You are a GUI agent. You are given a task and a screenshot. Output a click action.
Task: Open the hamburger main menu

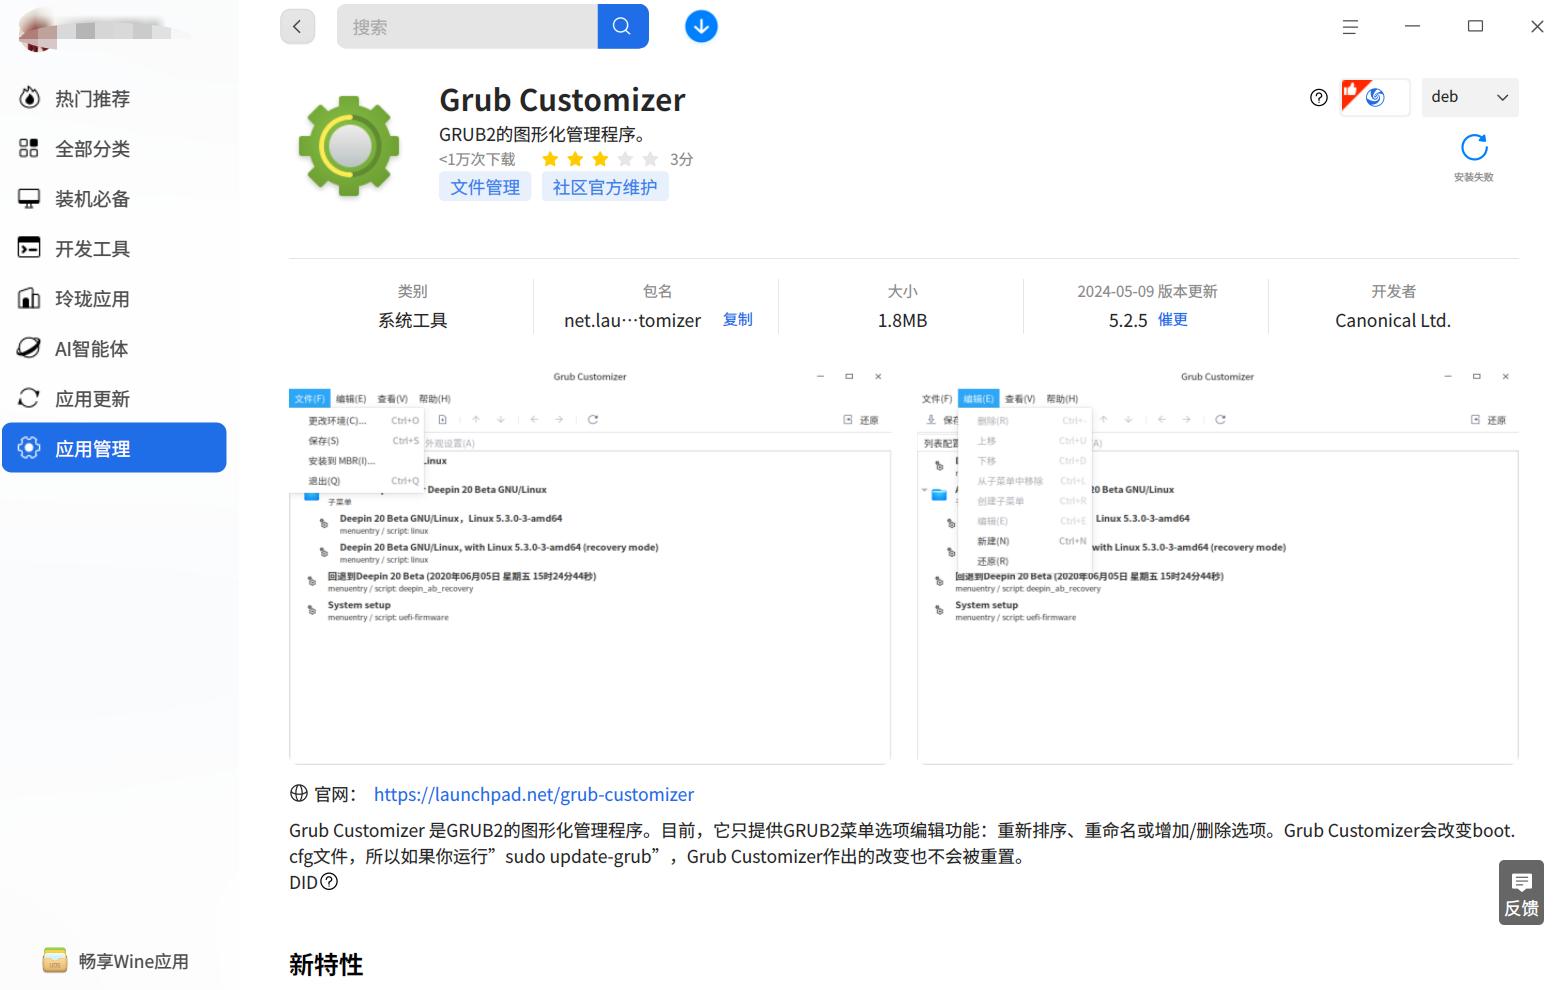coord(1350,27)
